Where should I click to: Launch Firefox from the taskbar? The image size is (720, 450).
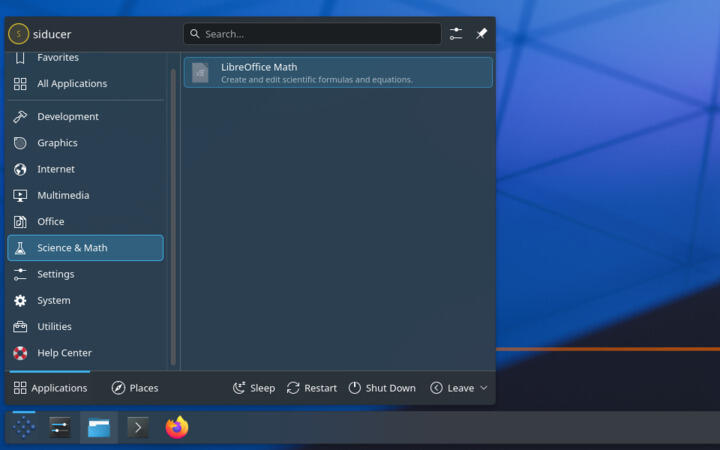[177, 428]
